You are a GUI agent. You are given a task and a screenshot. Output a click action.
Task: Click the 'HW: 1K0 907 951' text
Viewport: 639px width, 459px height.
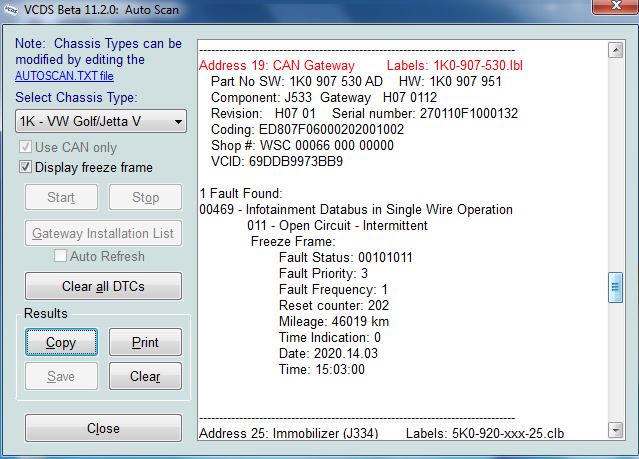tap(450, 82)
